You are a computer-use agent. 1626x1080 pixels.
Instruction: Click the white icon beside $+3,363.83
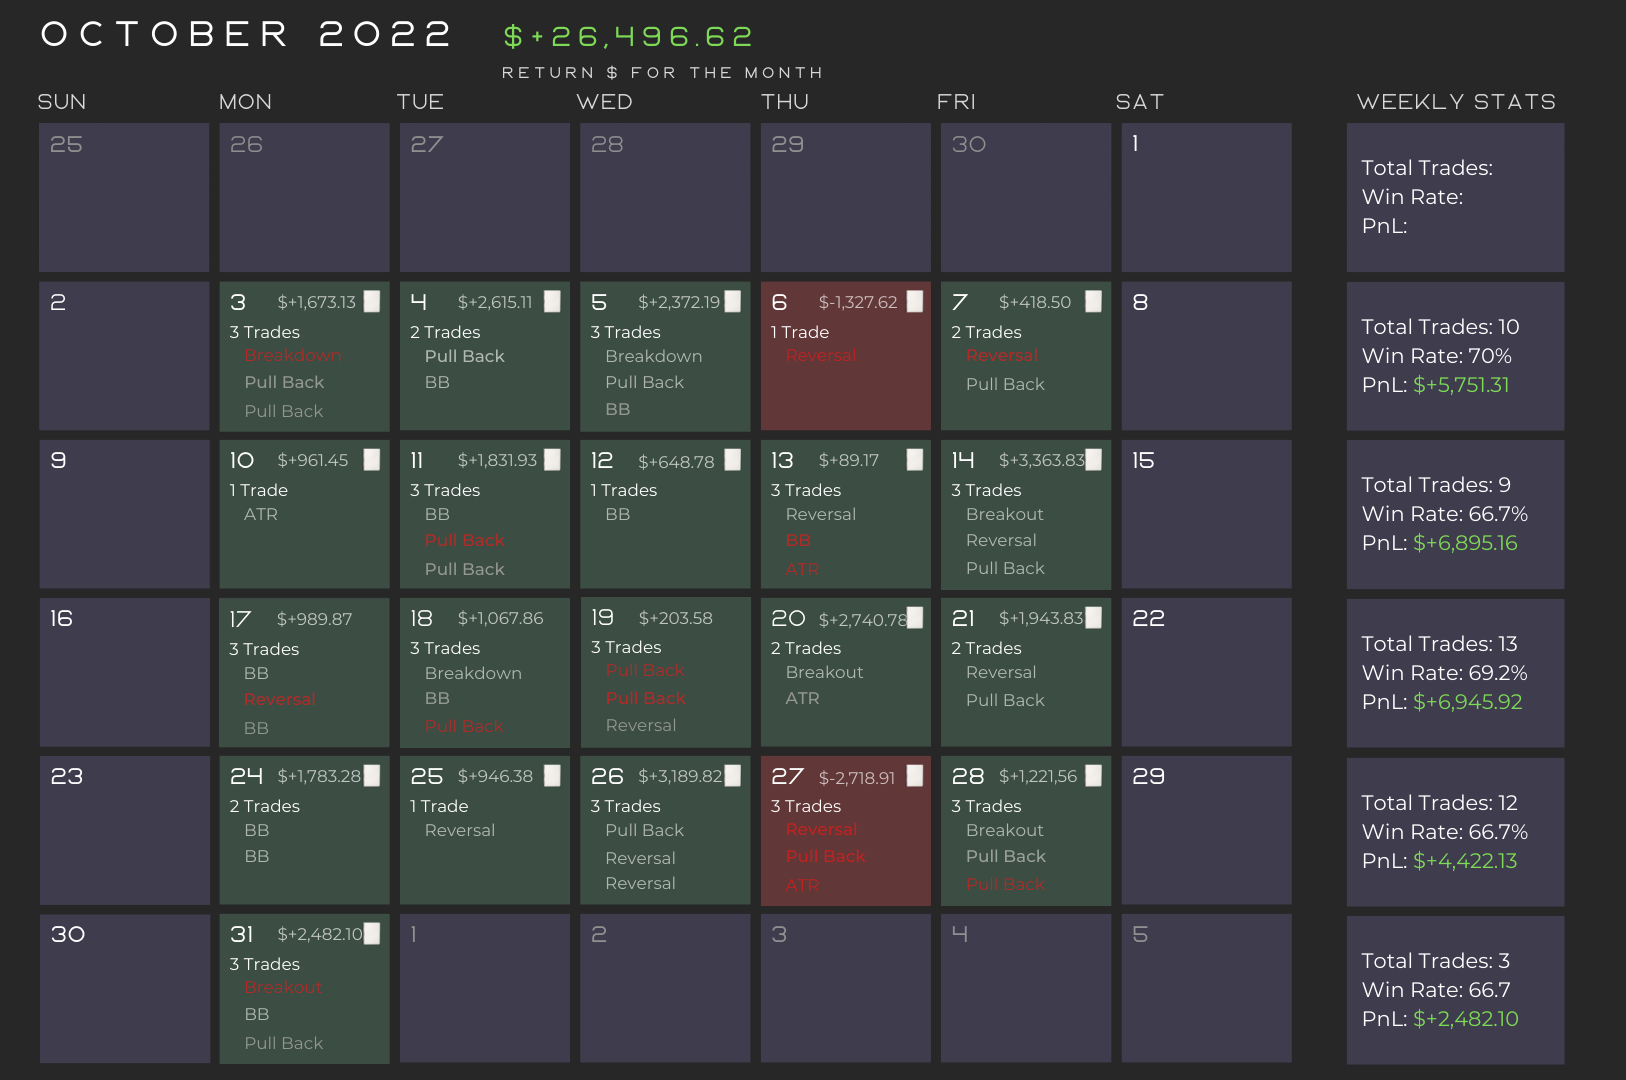point(1094,460)
